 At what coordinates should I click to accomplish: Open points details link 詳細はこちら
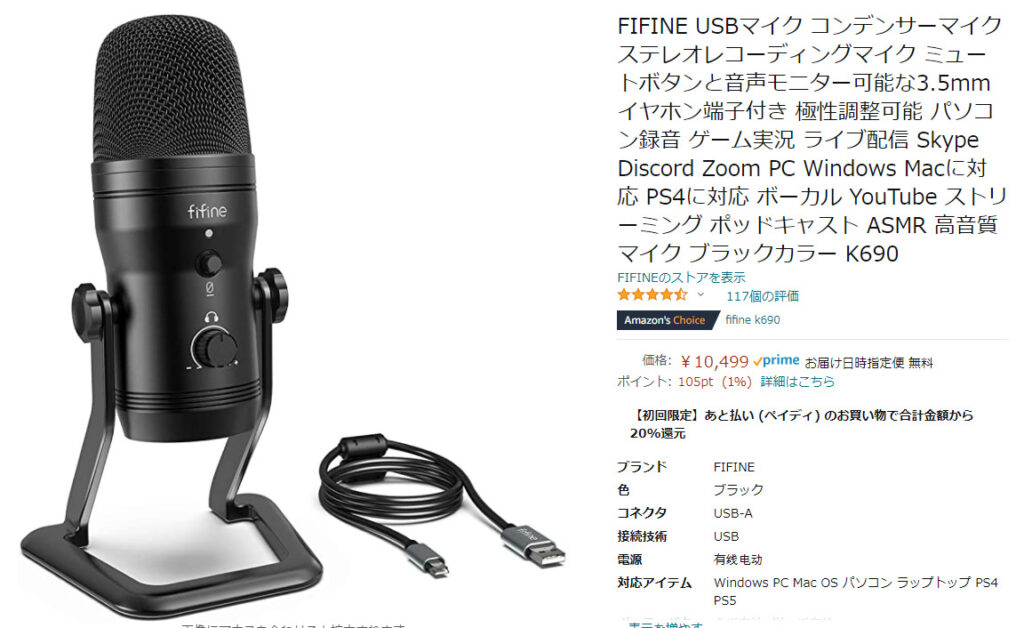coord(797,382)
